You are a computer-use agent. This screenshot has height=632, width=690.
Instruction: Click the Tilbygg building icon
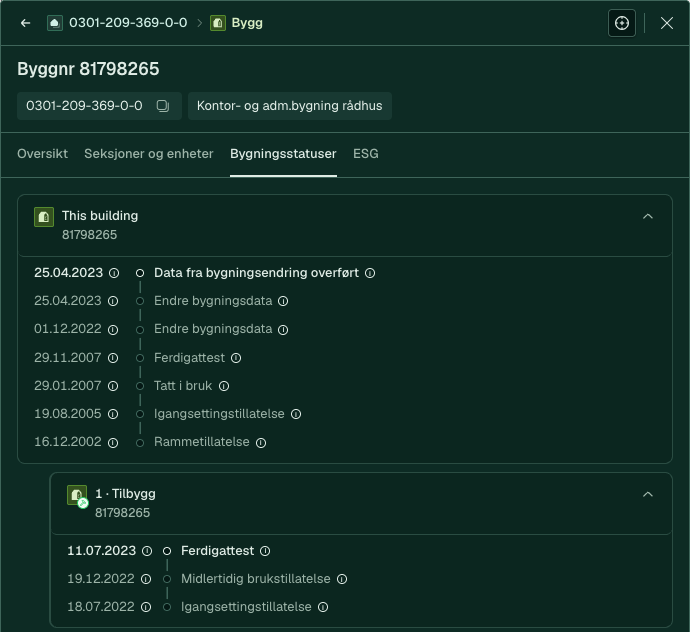(77, 496)
